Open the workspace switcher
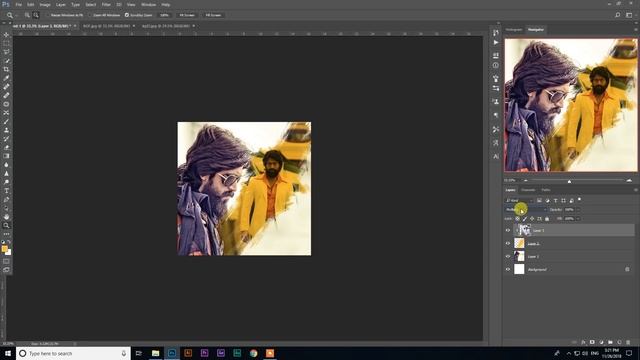The height and width of the screenshot is (360, 640). pyautogui.click(x=629, y=15)
